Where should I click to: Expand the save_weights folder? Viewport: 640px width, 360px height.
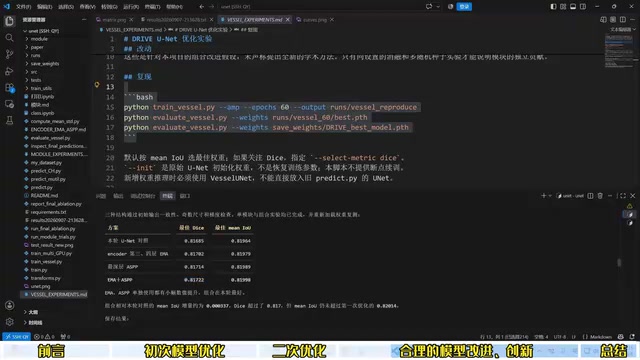(45, 64)
